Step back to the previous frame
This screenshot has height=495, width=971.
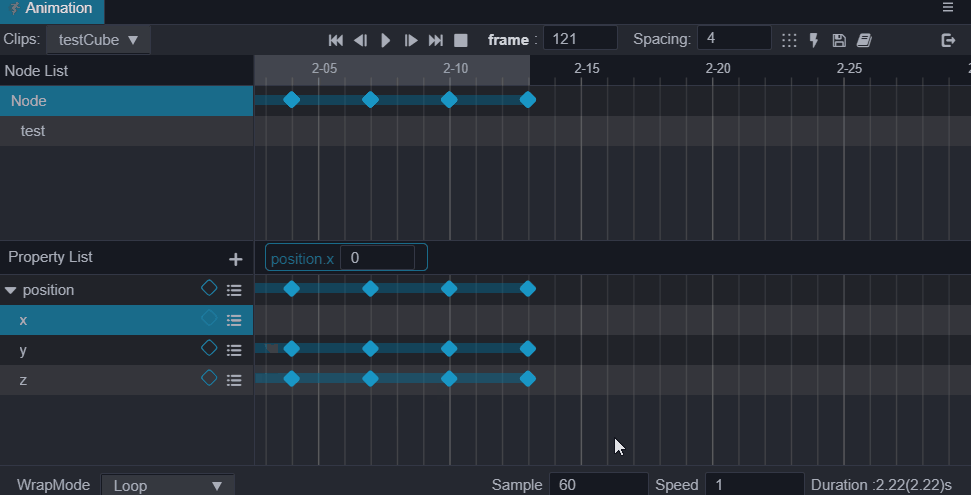tap(361, 40)
